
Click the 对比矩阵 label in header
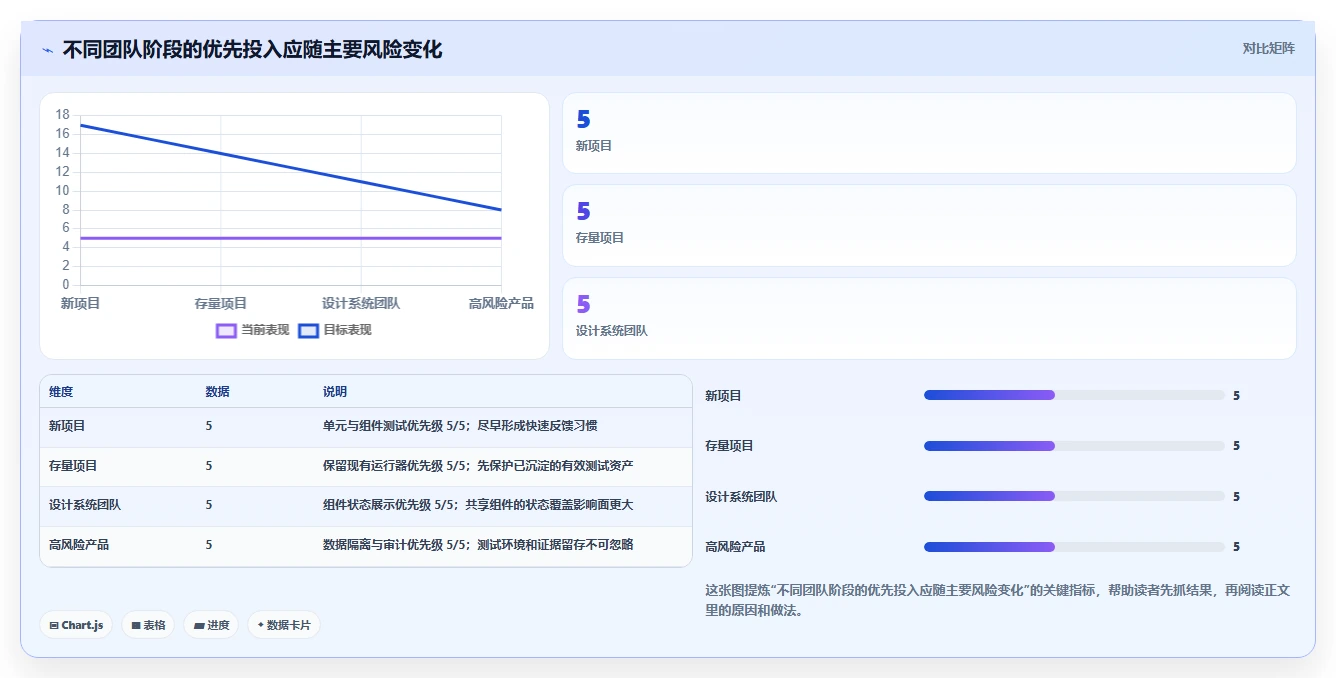click(1268, 48)
